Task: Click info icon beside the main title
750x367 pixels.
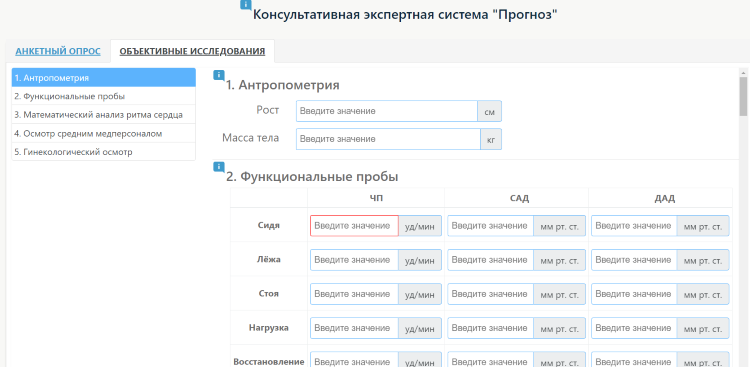Action: pyautogui.click(x=245, y=4)
